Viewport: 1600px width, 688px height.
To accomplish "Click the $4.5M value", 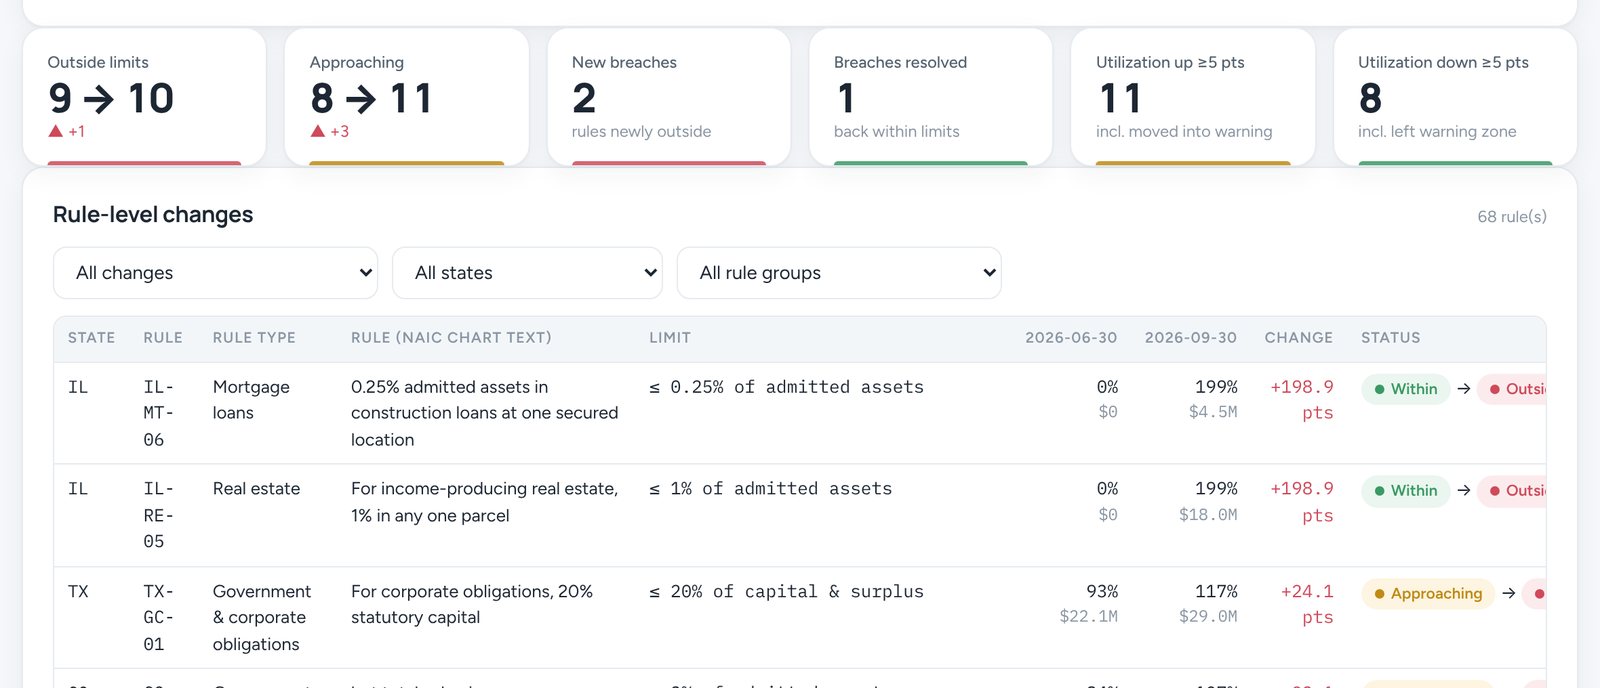I will point(1213,412).
